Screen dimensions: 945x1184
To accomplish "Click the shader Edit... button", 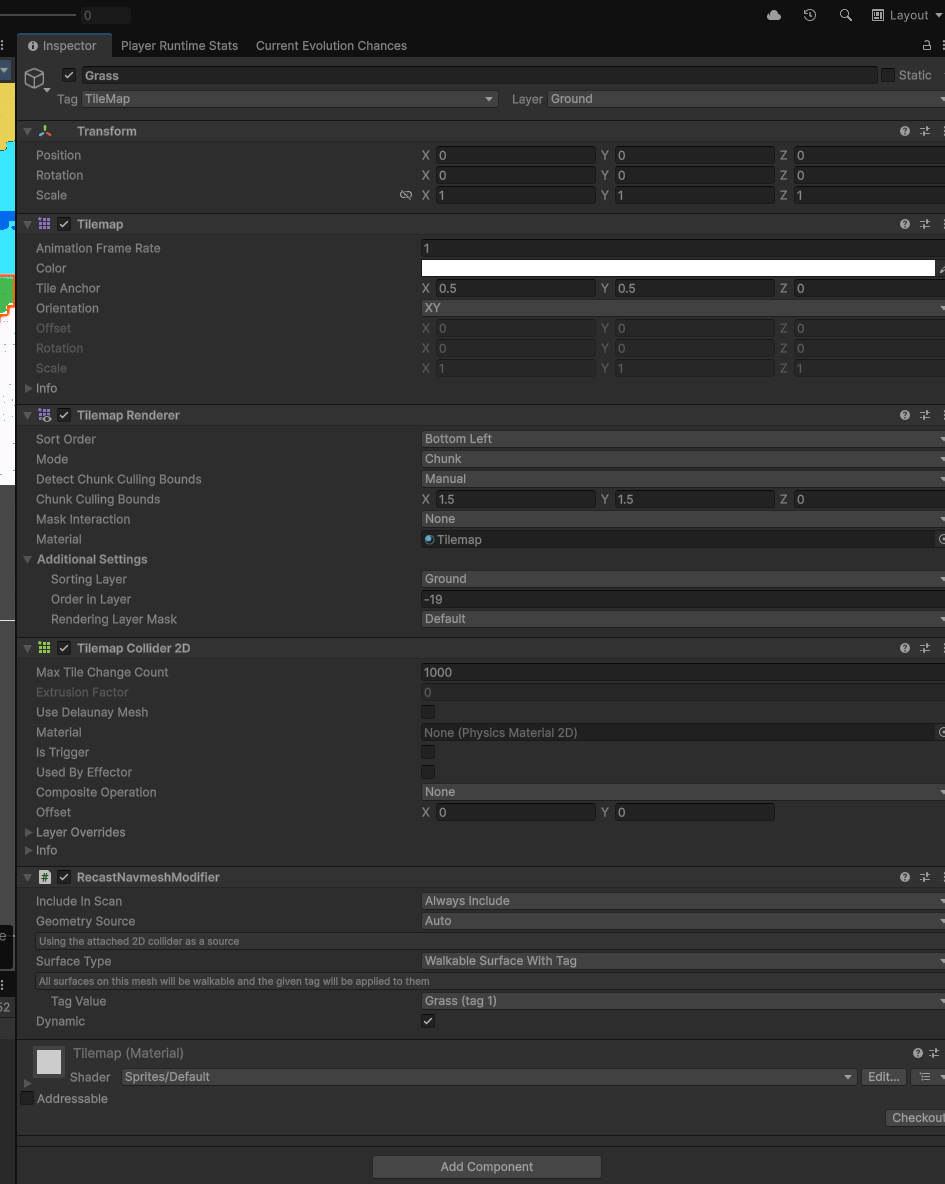I will (884, 1077).
